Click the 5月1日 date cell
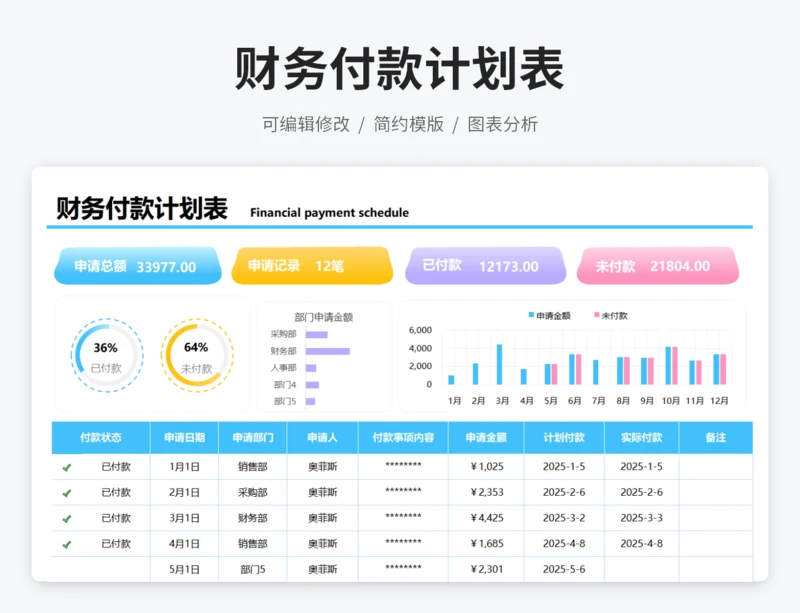 coord(184,569)
